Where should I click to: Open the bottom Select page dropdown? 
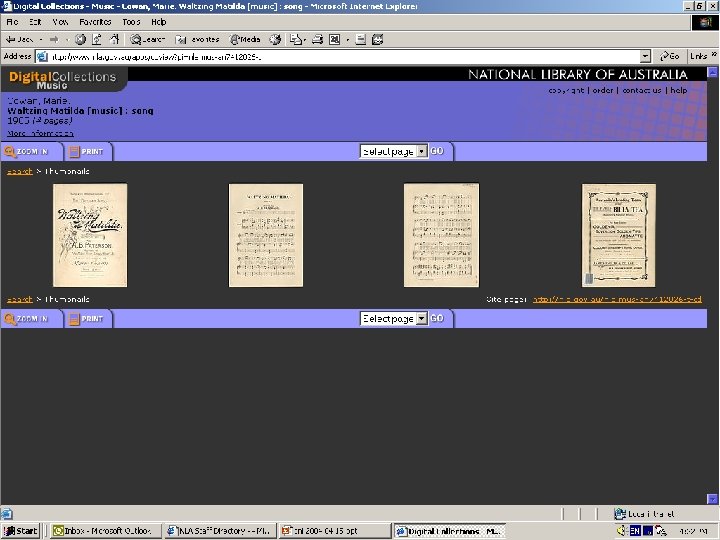click(394, 319)
